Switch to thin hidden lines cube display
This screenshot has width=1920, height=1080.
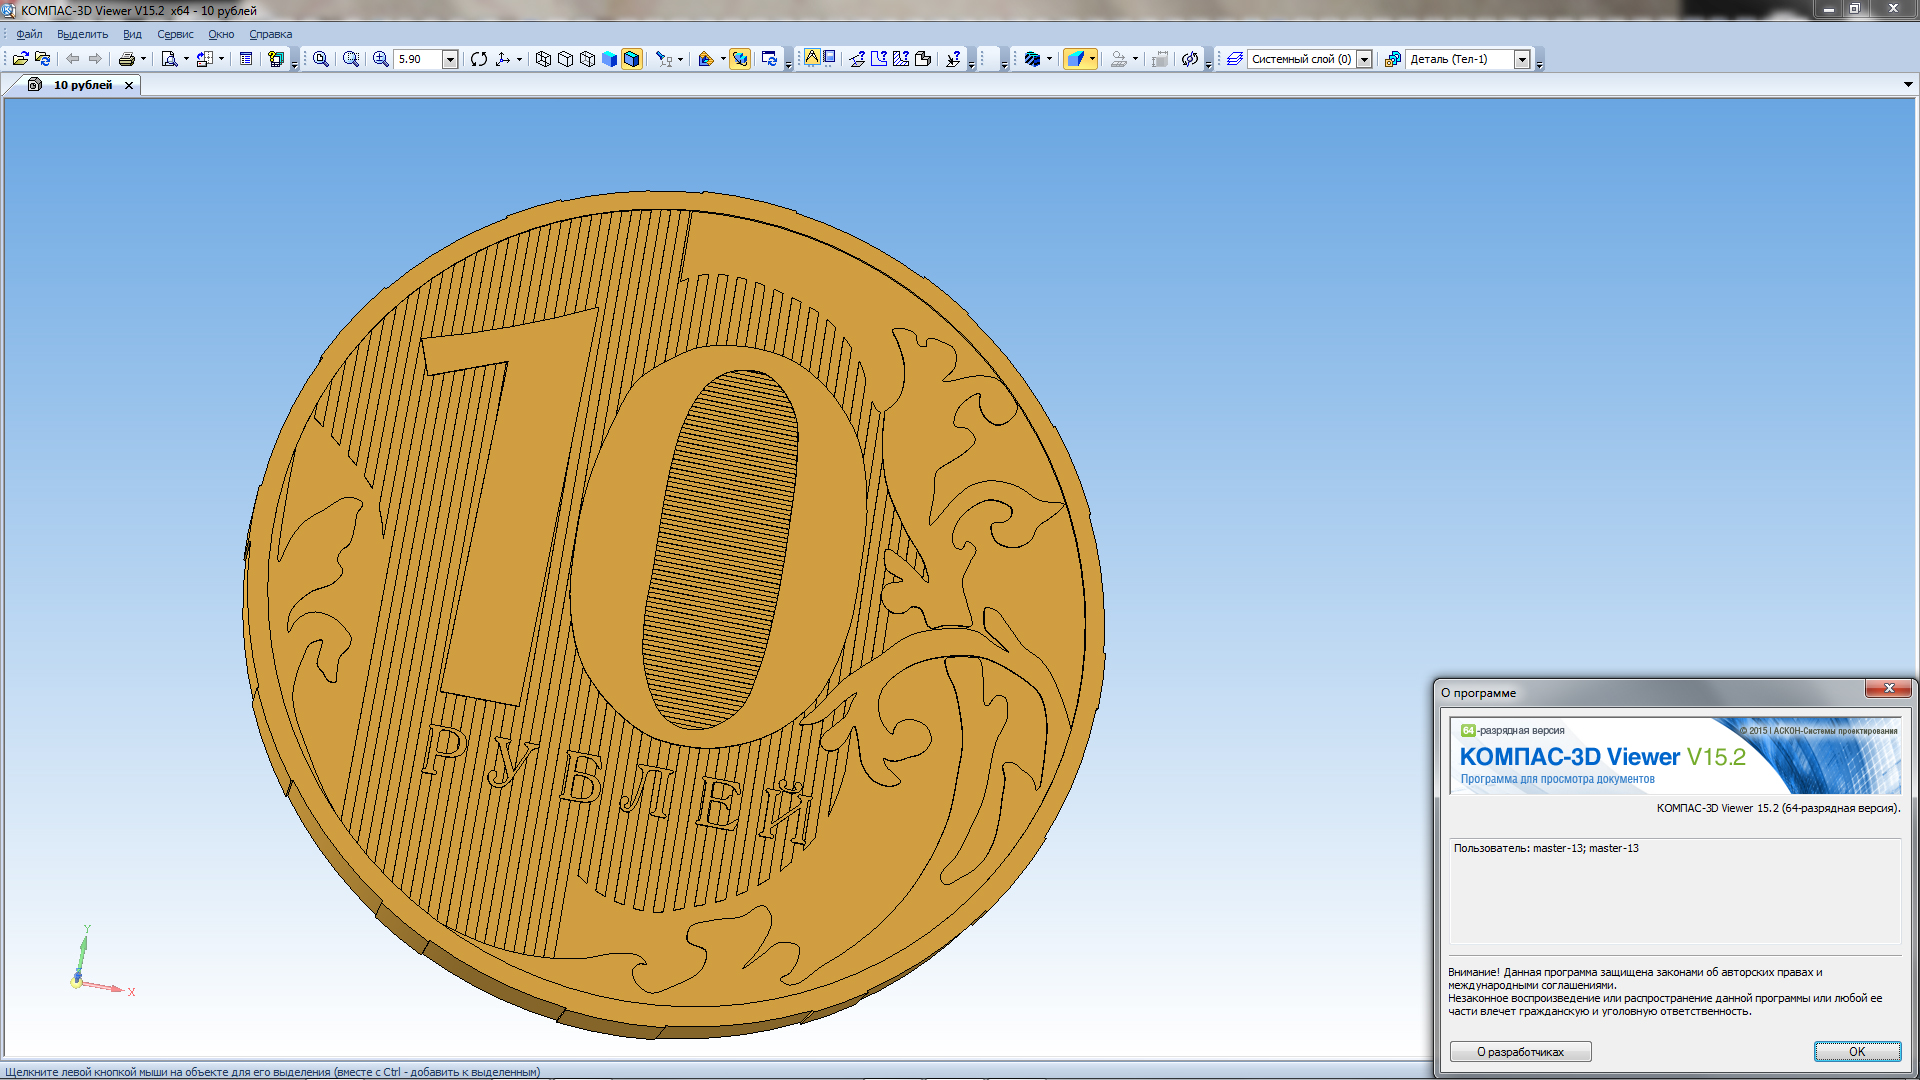point(587,59)
